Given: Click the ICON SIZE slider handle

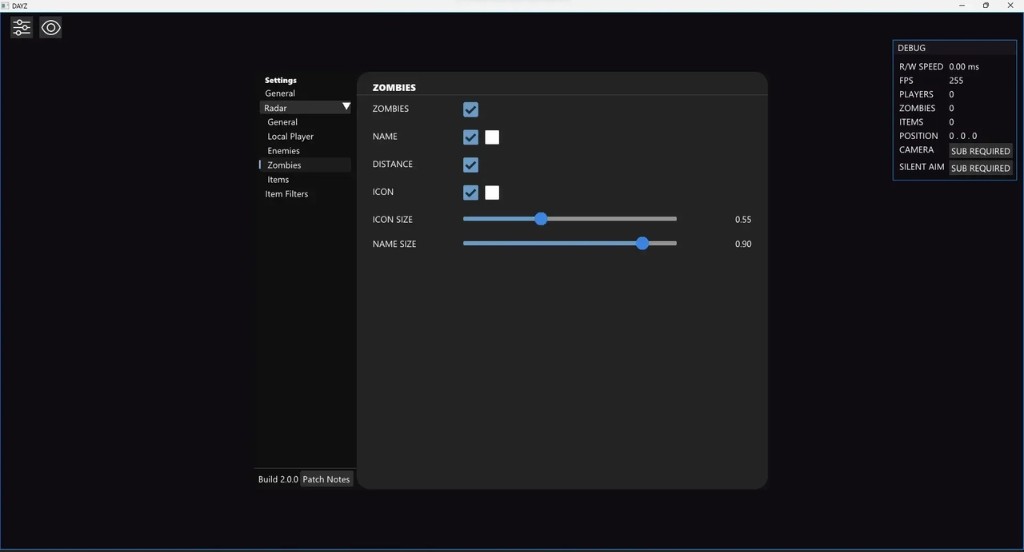Looking at the screenshot, I should click(541, 219).
